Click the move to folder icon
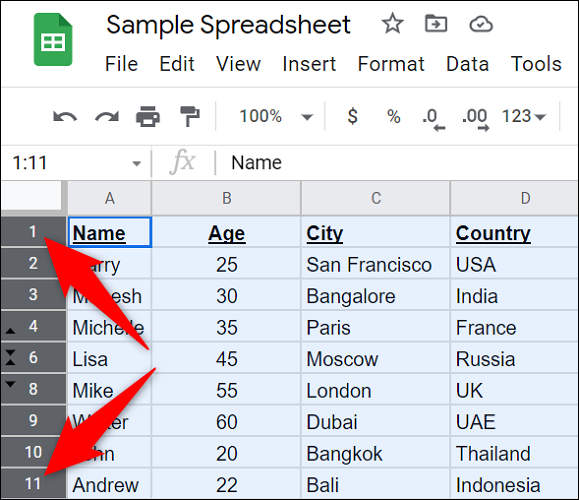579x500 pixels. [x=436, y=24]
